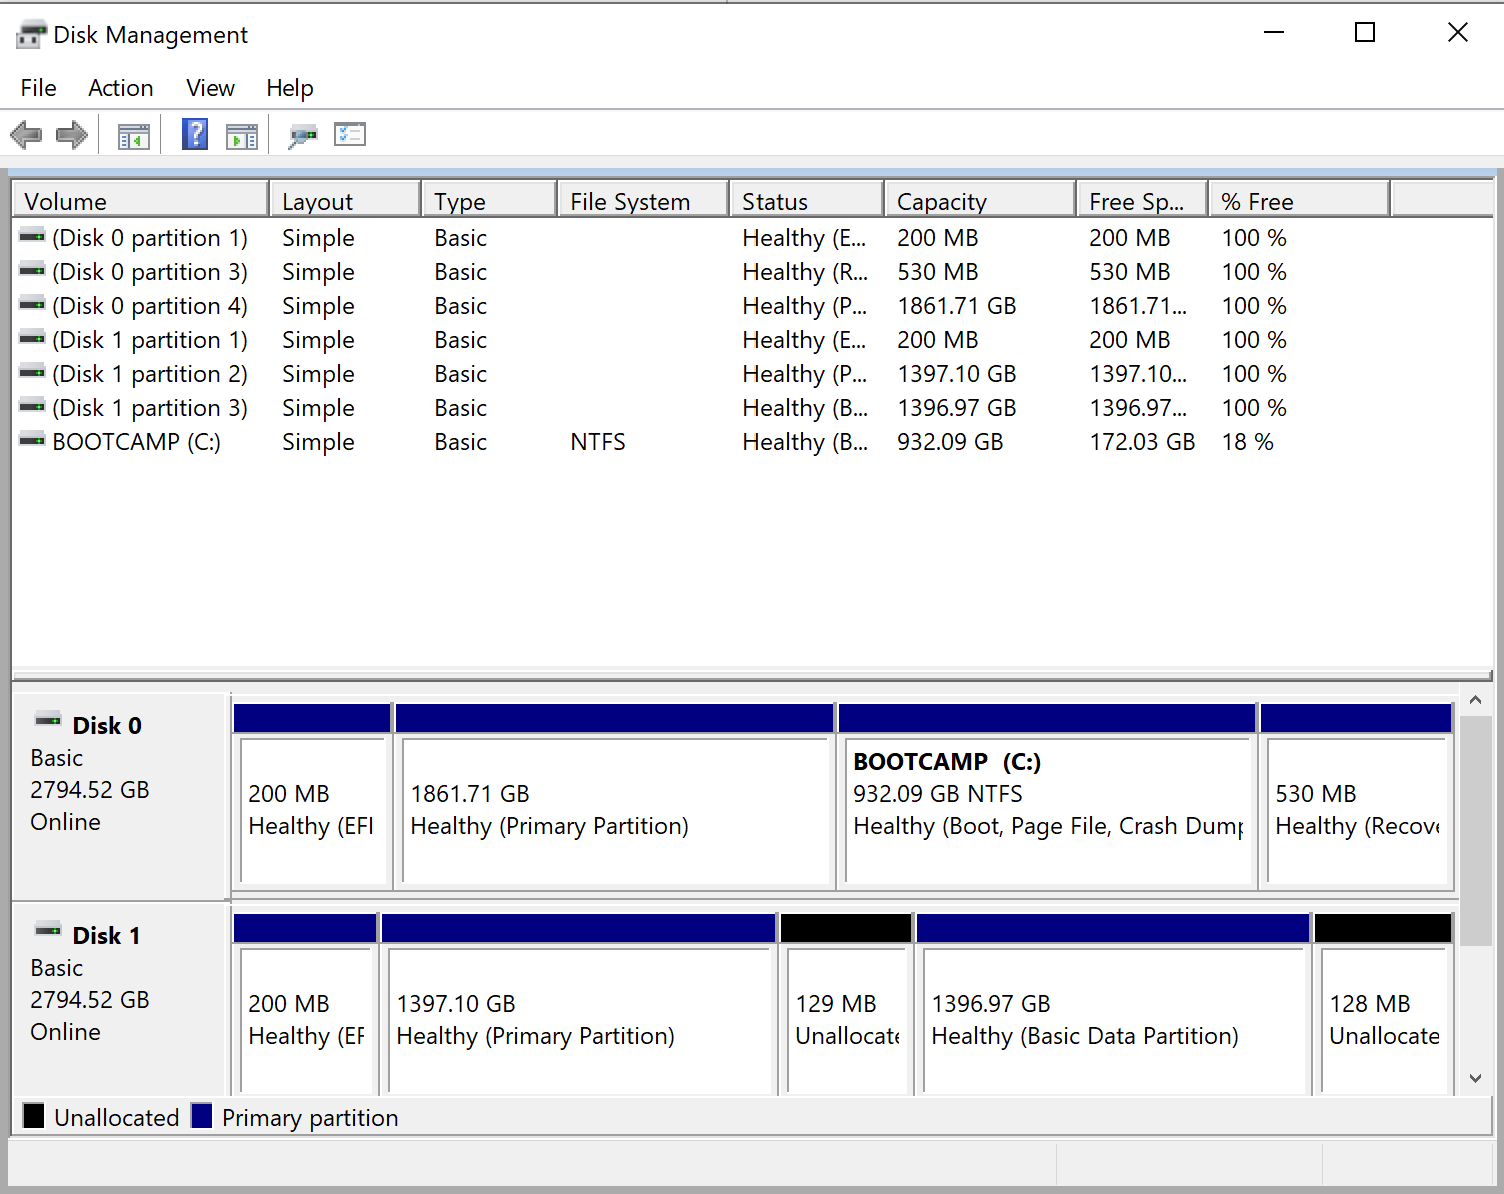Select the (Disk 1 partition 2) list row
This screenshot has height=1194, width=1504.
click(x=150, y=374)
